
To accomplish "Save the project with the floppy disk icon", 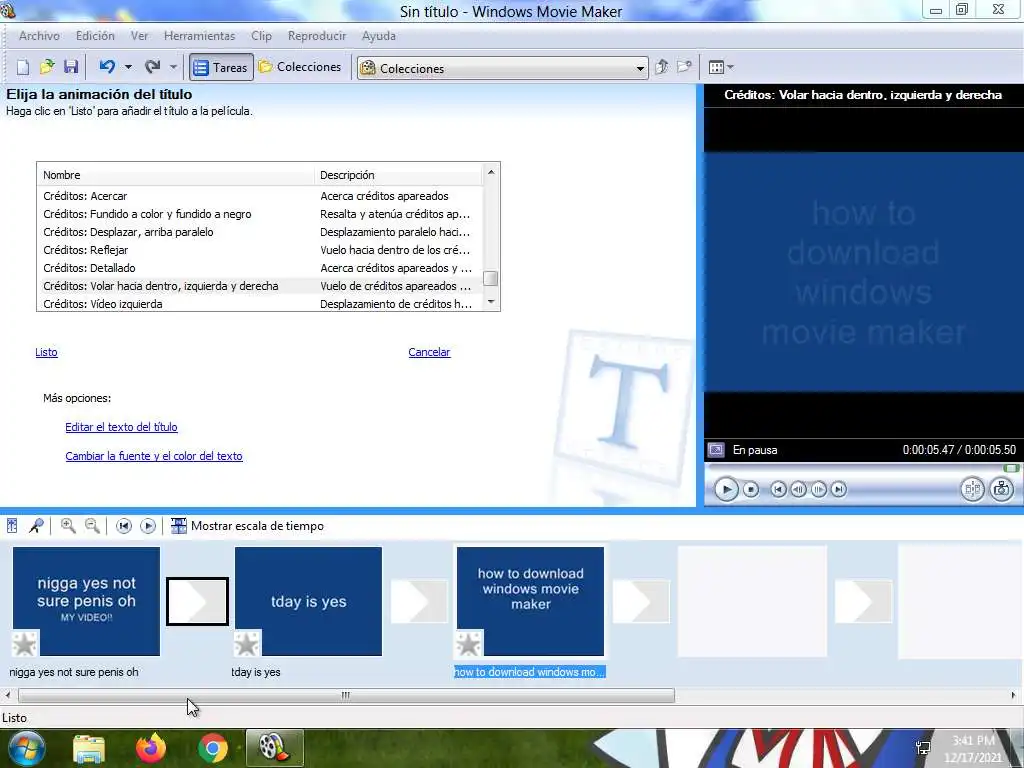I will [x=71, y=67].
